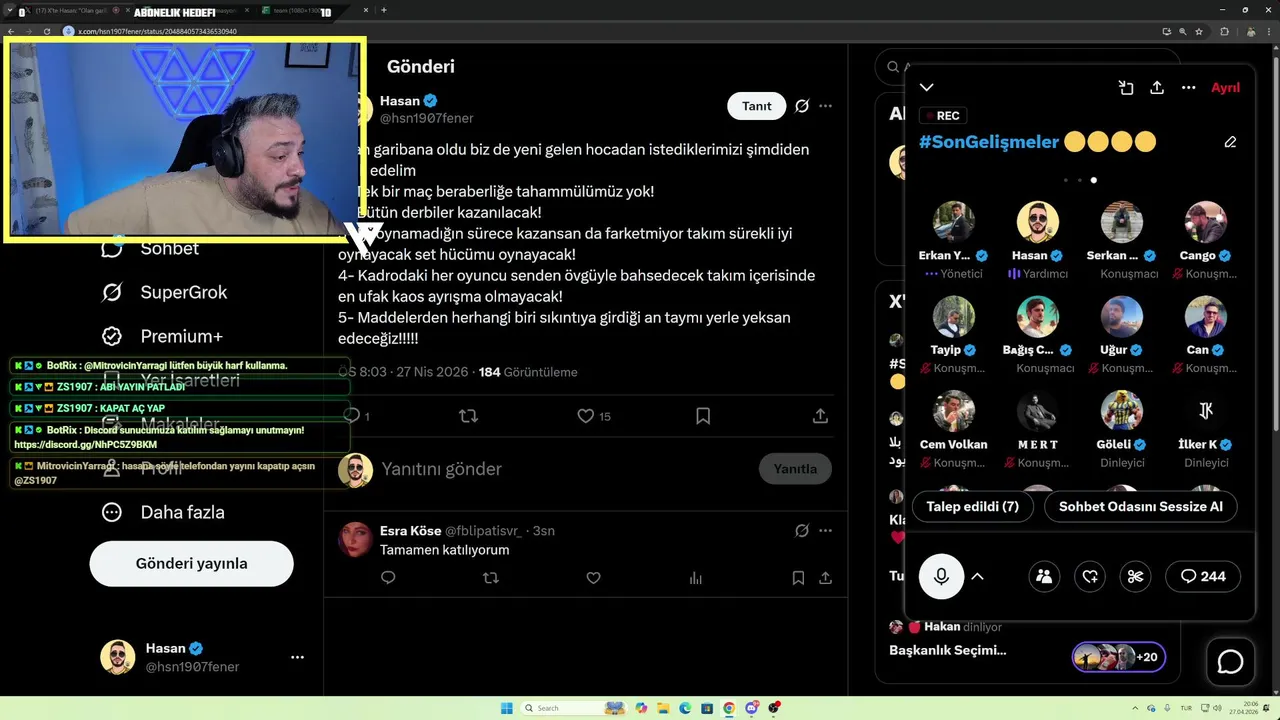Click Sohbet Odasını Sessize Al button

coord(1141,507)
